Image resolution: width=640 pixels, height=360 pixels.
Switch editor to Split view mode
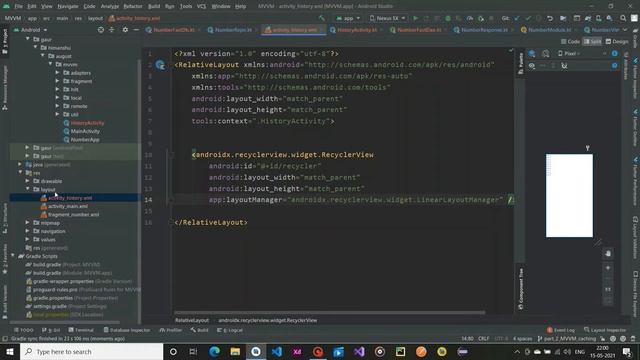(592, 41)
